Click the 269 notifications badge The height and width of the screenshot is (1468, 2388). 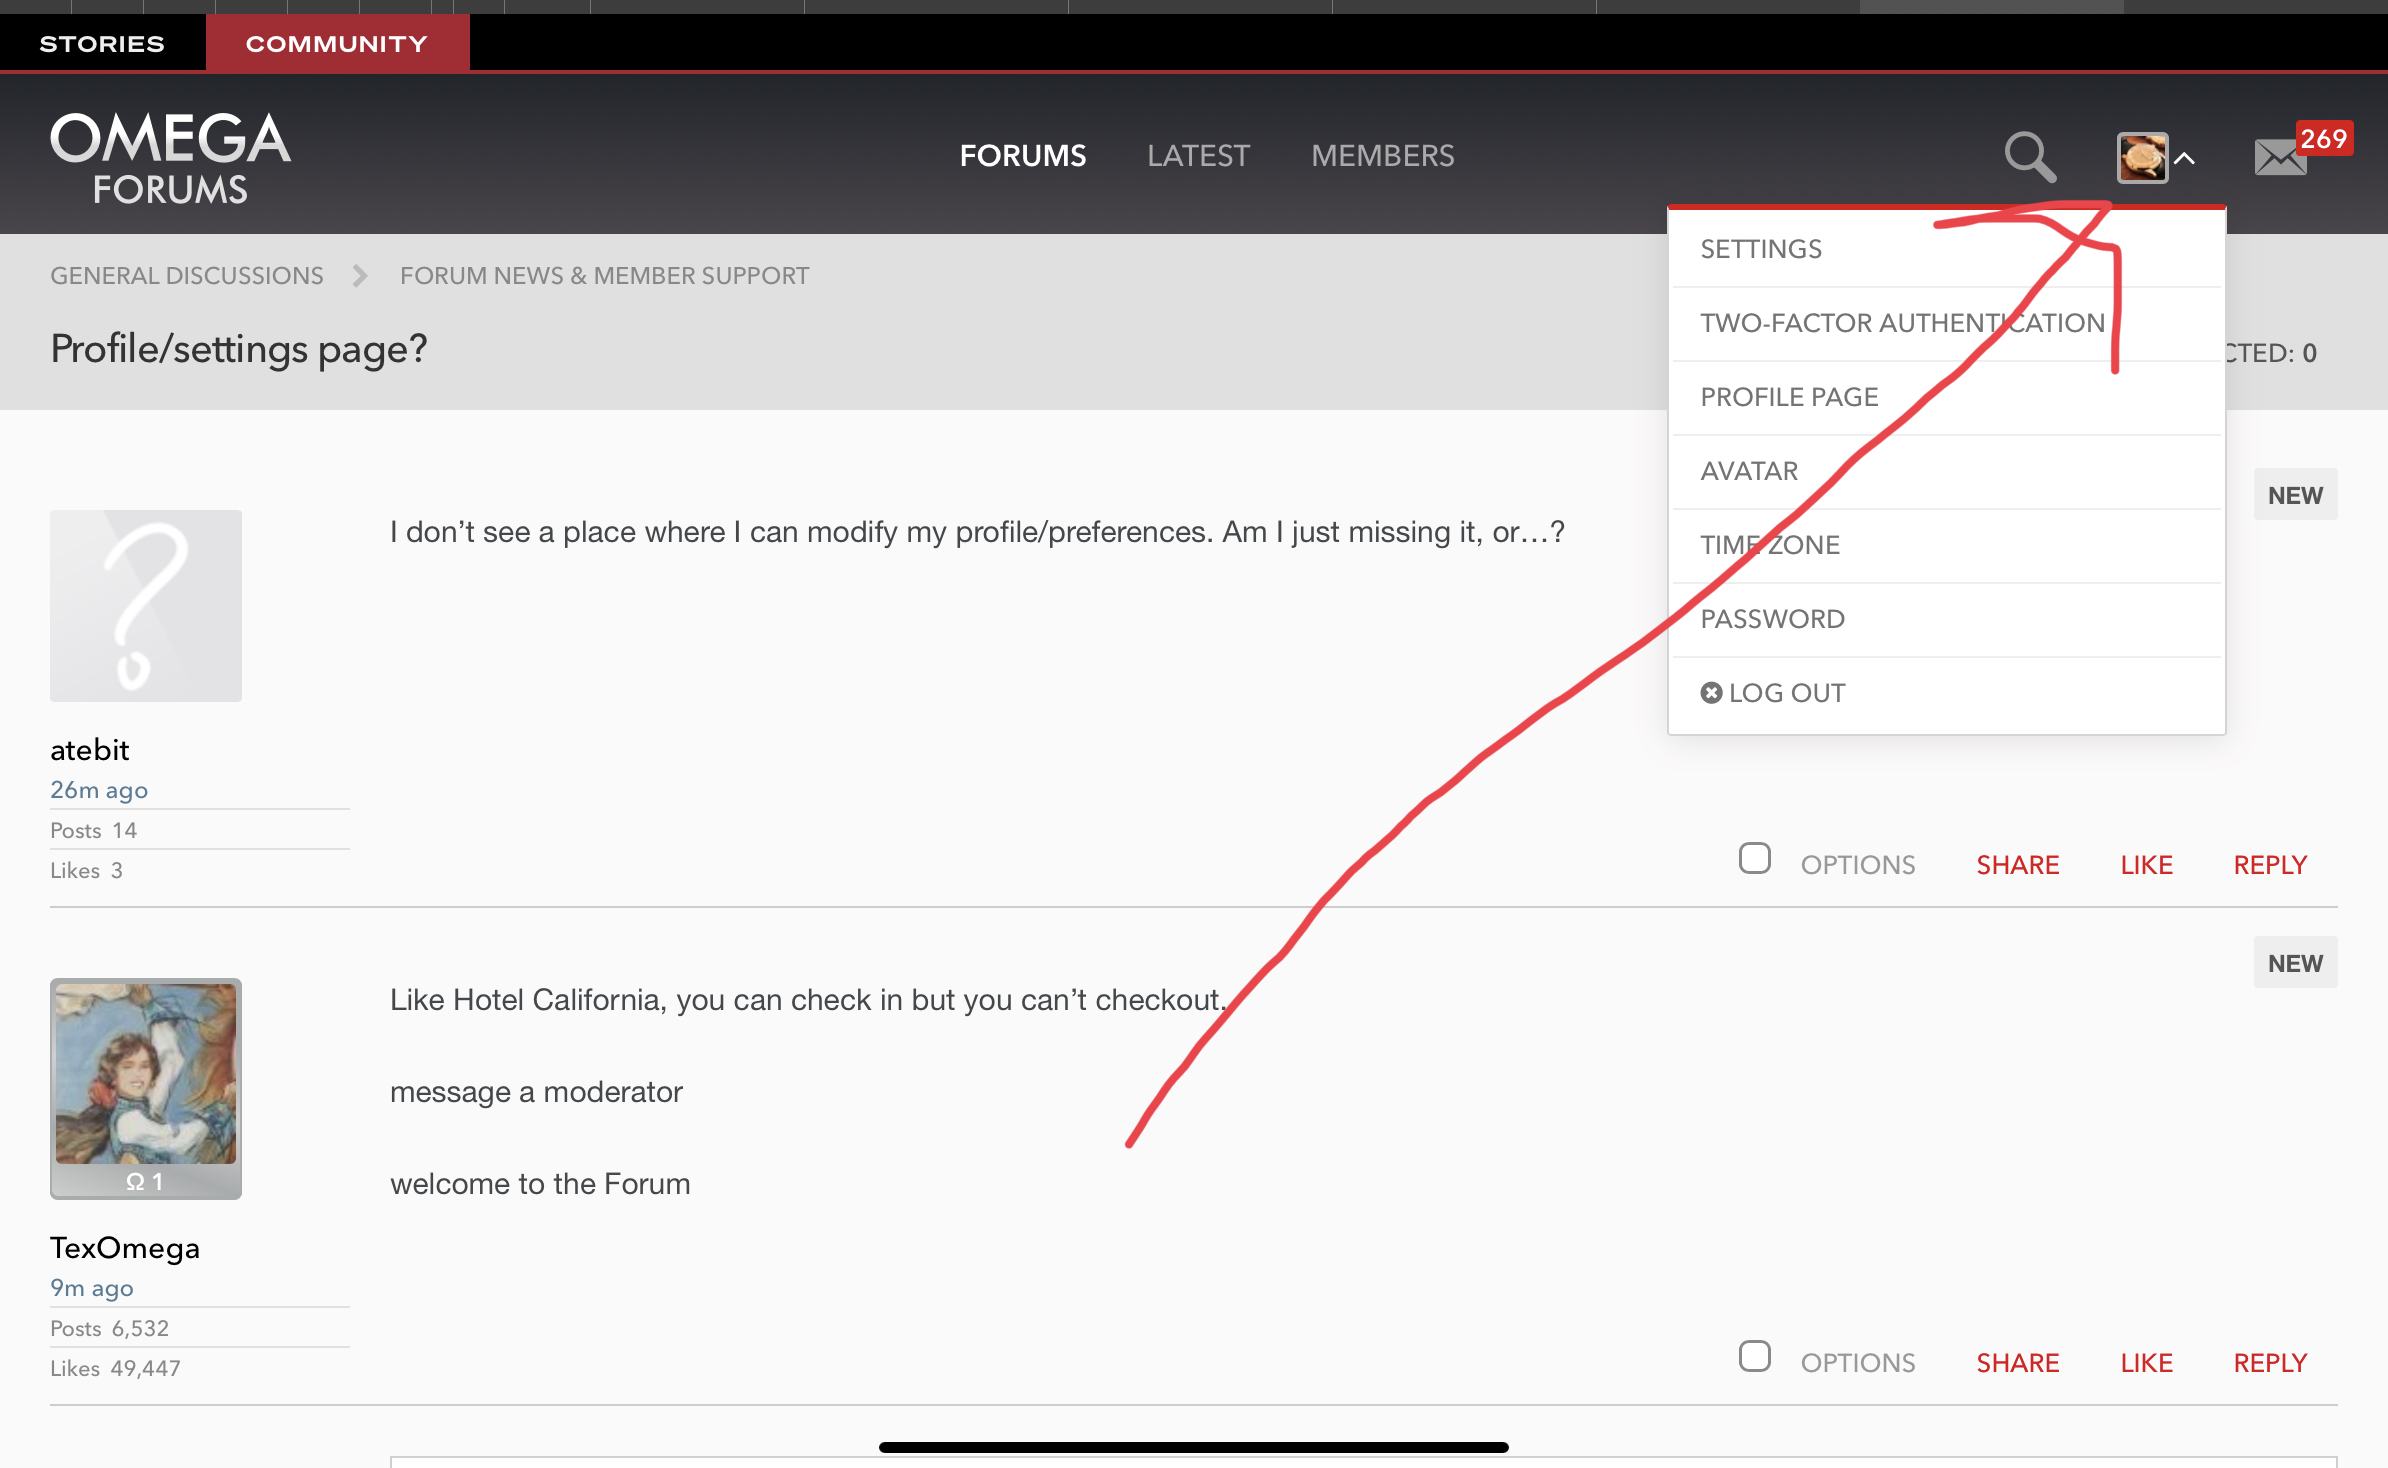(x=2323, y=139)
